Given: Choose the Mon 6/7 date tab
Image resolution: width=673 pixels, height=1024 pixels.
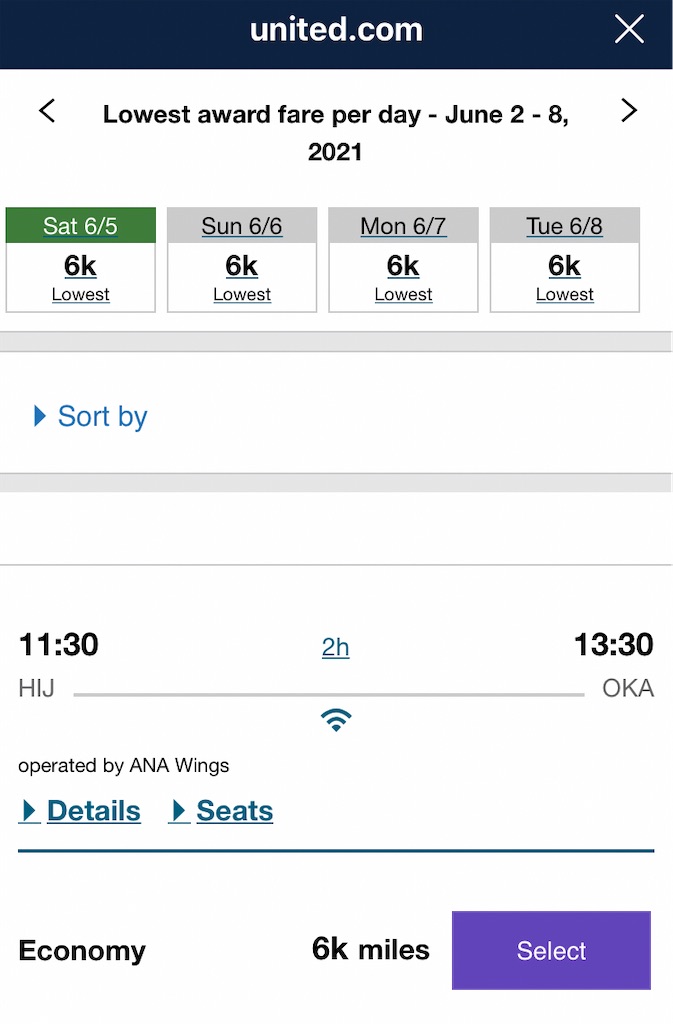Looking at the screenshot, I should pos(403,259).
